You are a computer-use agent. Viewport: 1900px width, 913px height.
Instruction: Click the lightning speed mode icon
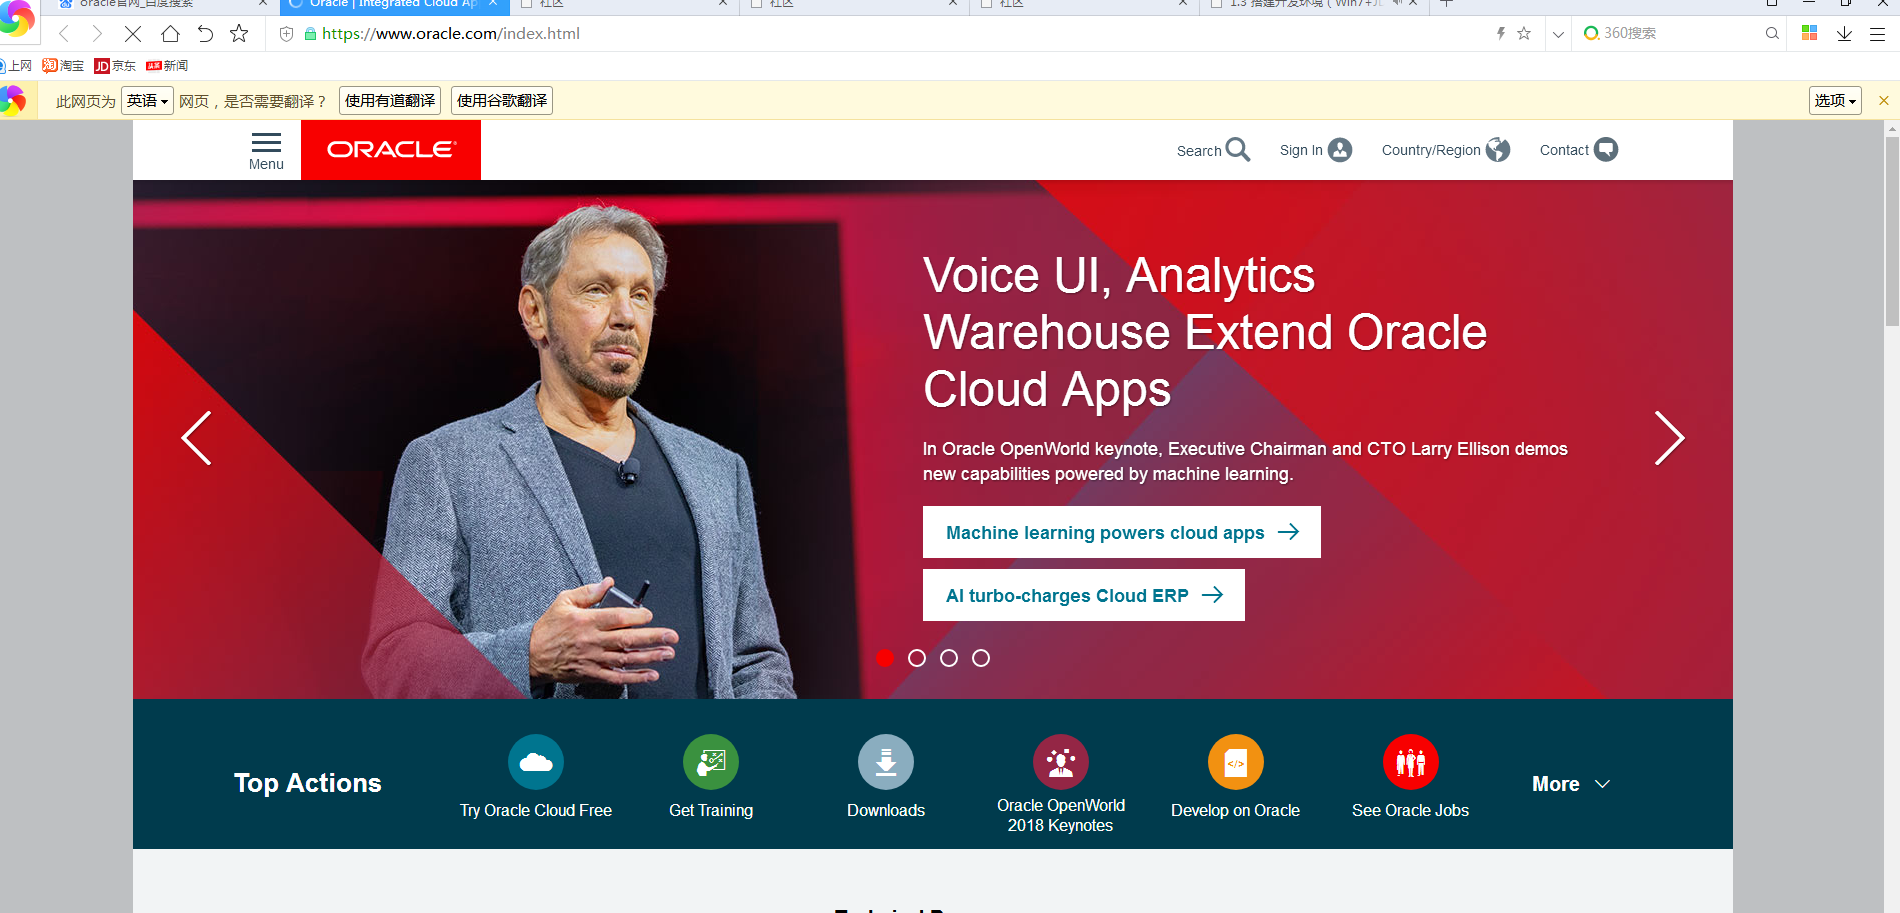pos(1500,33)
